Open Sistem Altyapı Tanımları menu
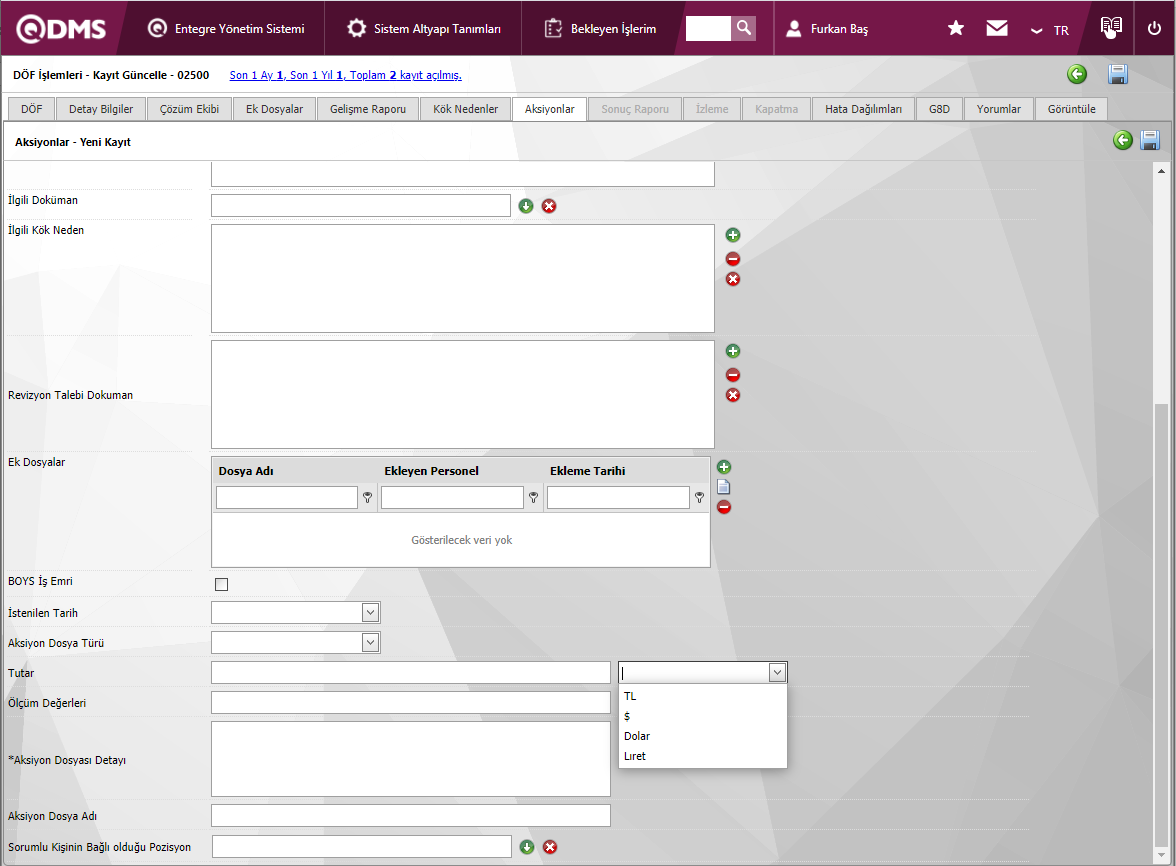 point(424,28)
